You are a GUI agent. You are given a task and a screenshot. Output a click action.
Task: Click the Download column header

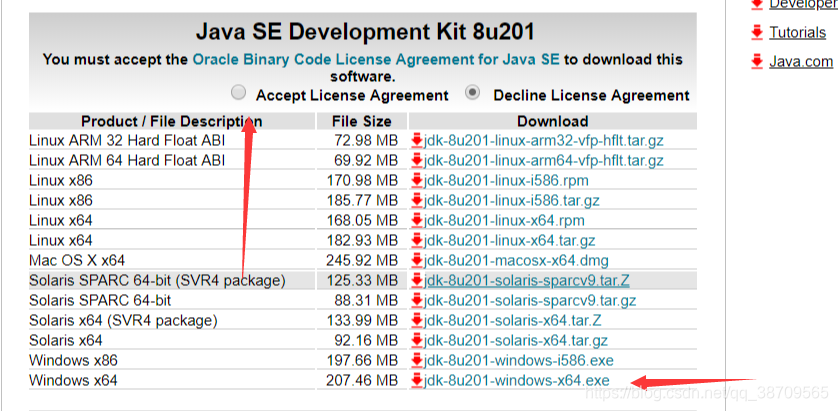553,121
